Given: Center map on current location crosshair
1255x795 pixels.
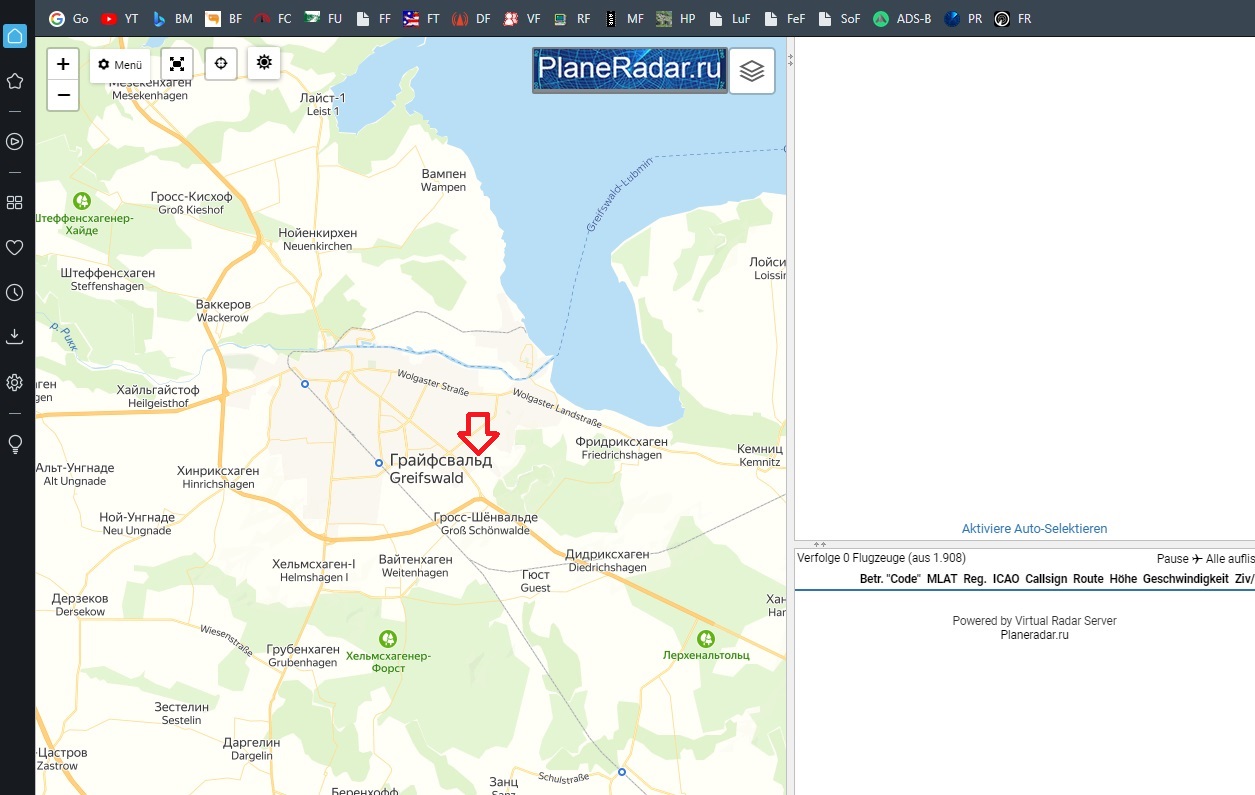Looking at the screenshot, I should 221,63.
